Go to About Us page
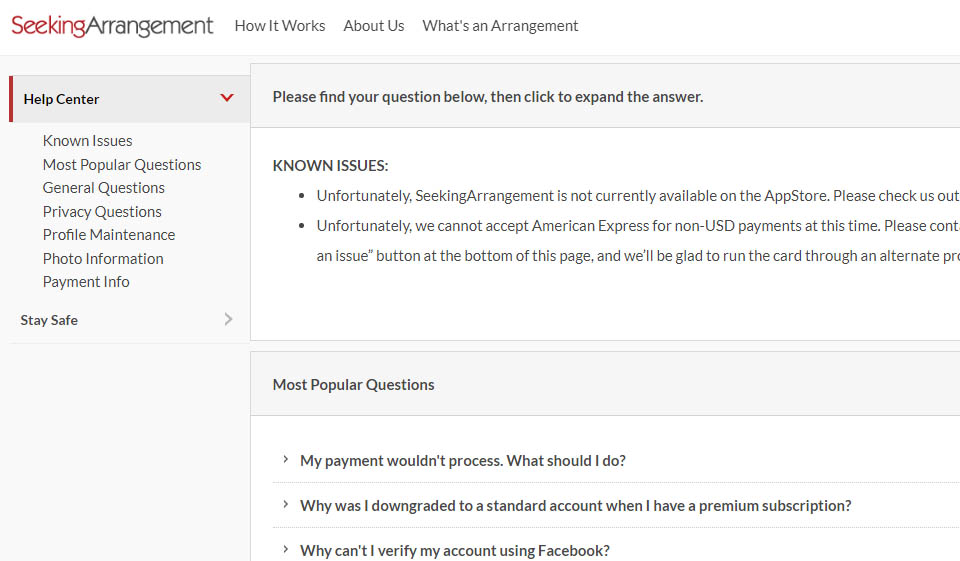 pos(373,26)
